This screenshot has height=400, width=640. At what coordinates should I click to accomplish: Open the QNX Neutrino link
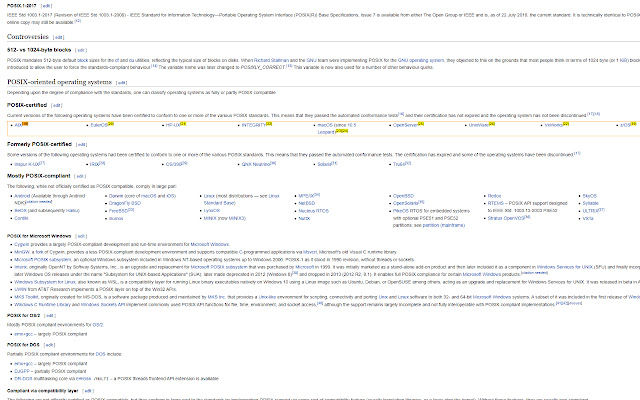[x=256, y=164]
